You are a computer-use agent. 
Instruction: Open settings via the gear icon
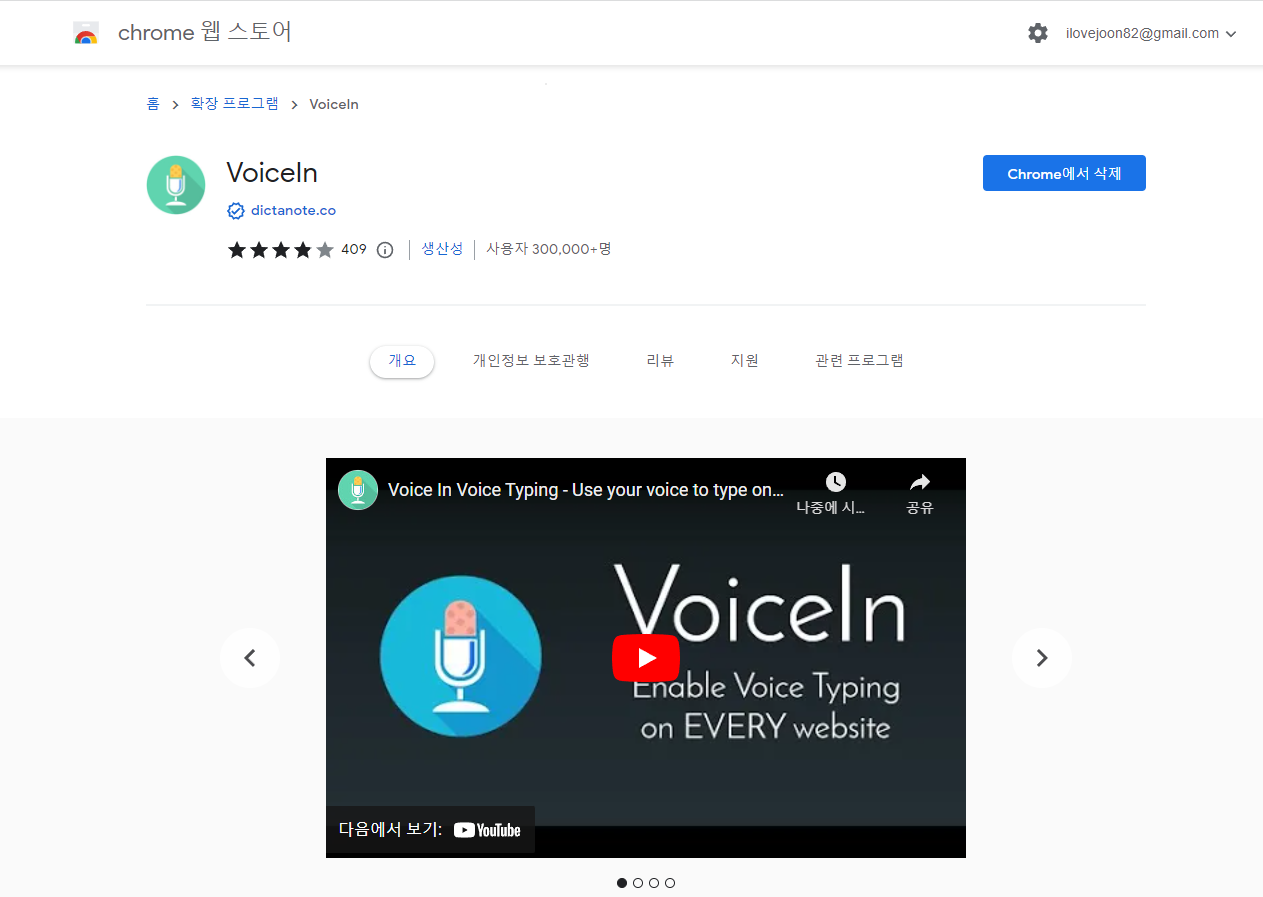[x=1038, y=33]
